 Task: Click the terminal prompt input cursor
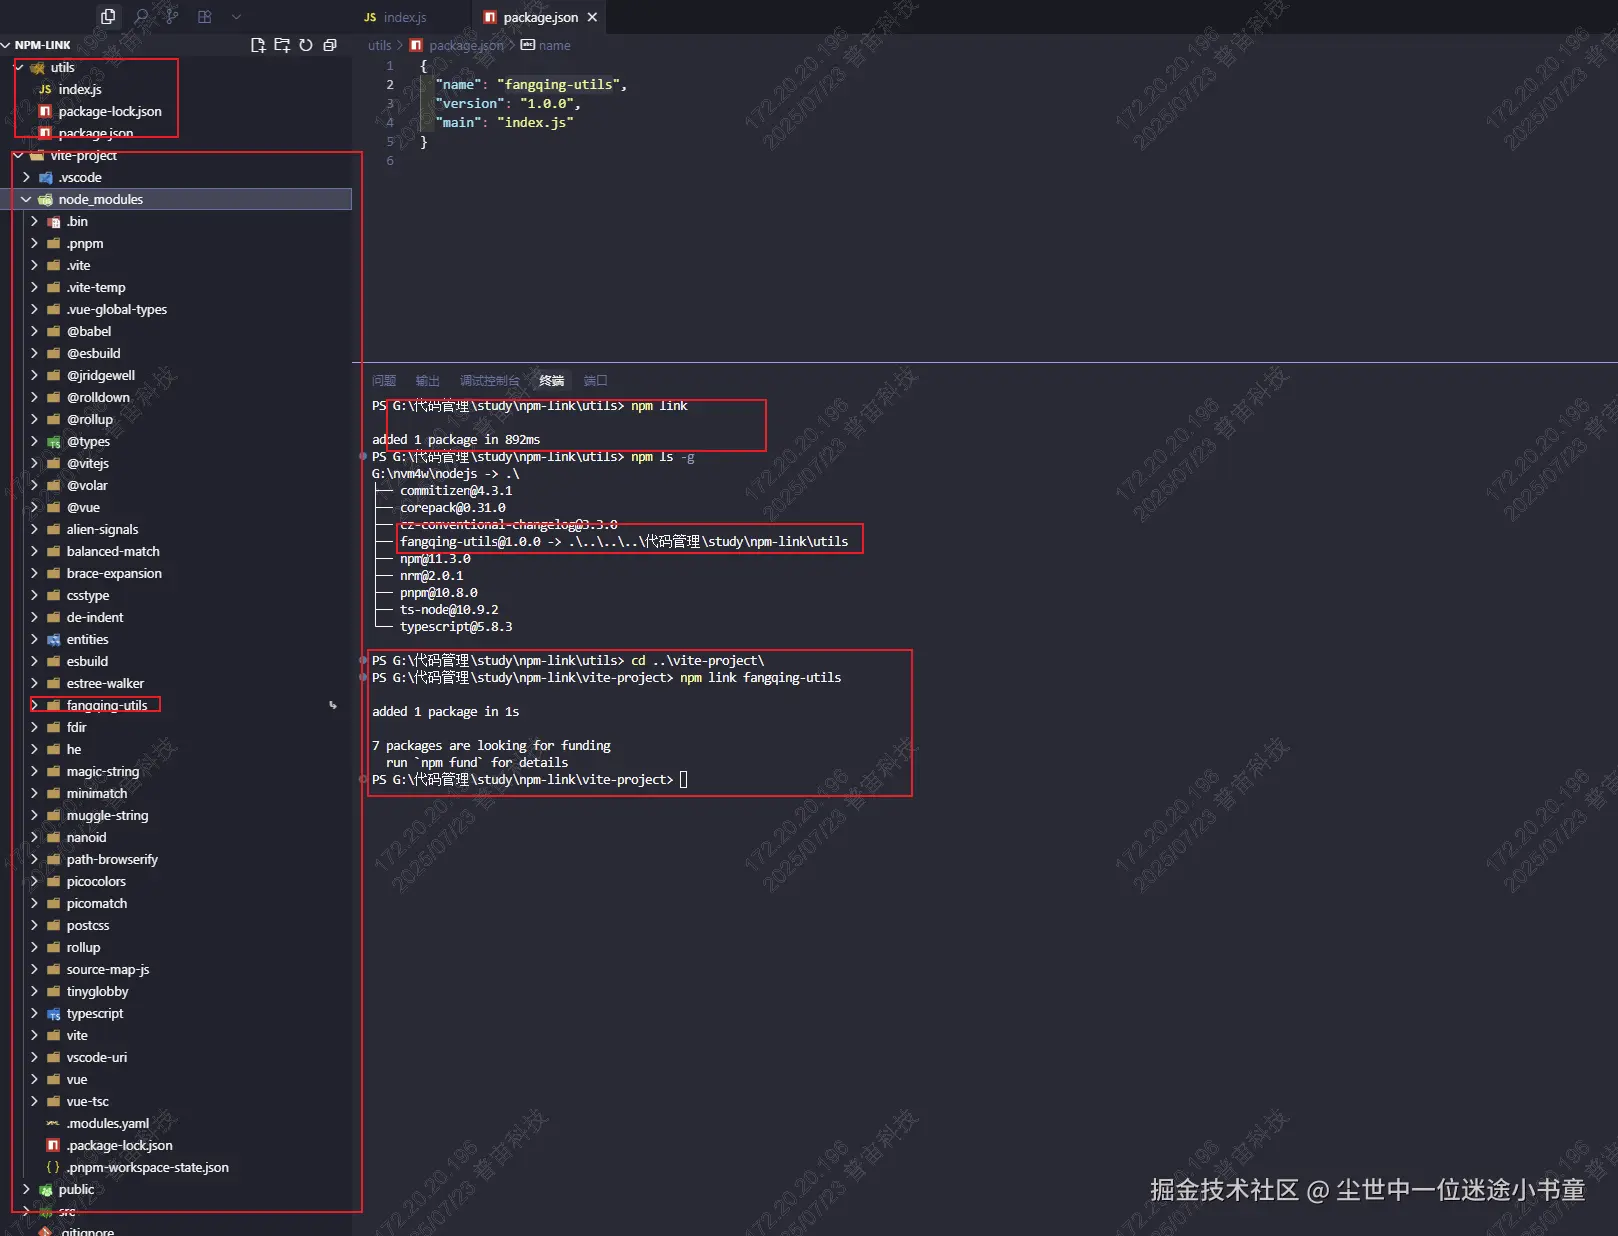coord(684,779)
